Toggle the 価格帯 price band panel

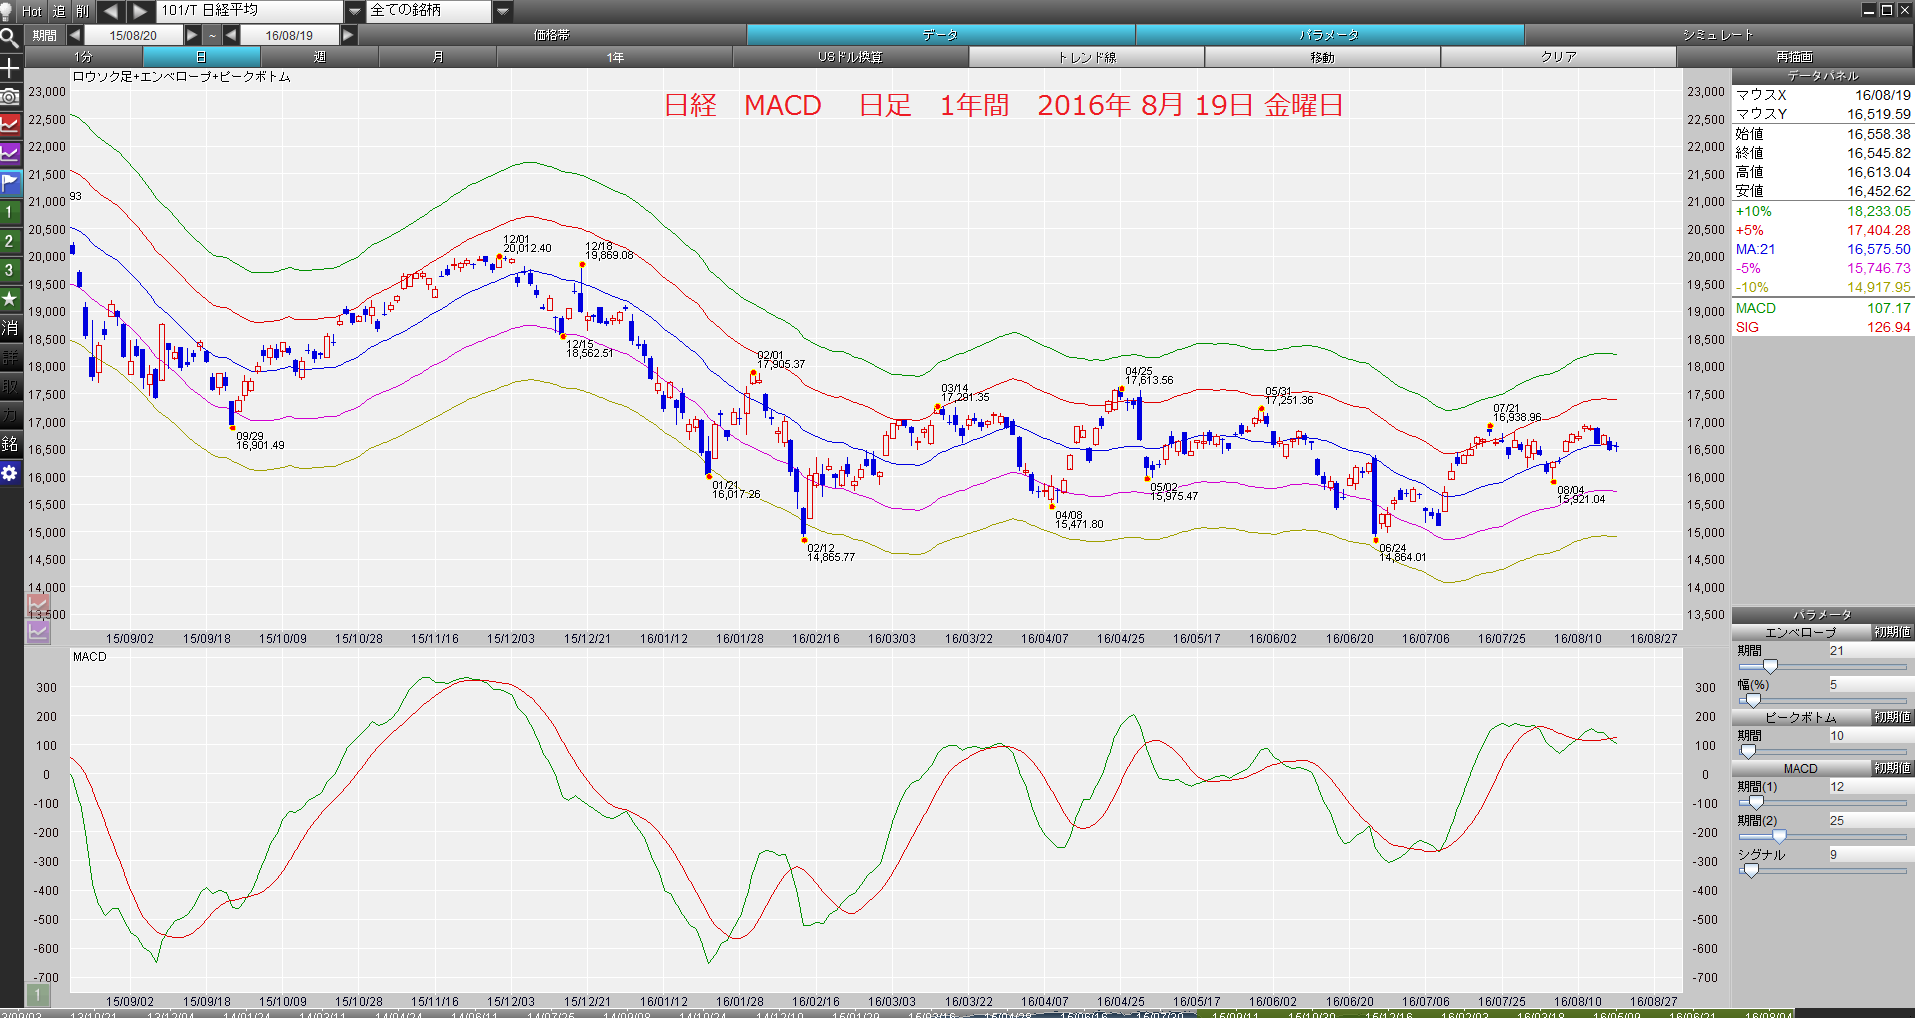tap(552, 35)
